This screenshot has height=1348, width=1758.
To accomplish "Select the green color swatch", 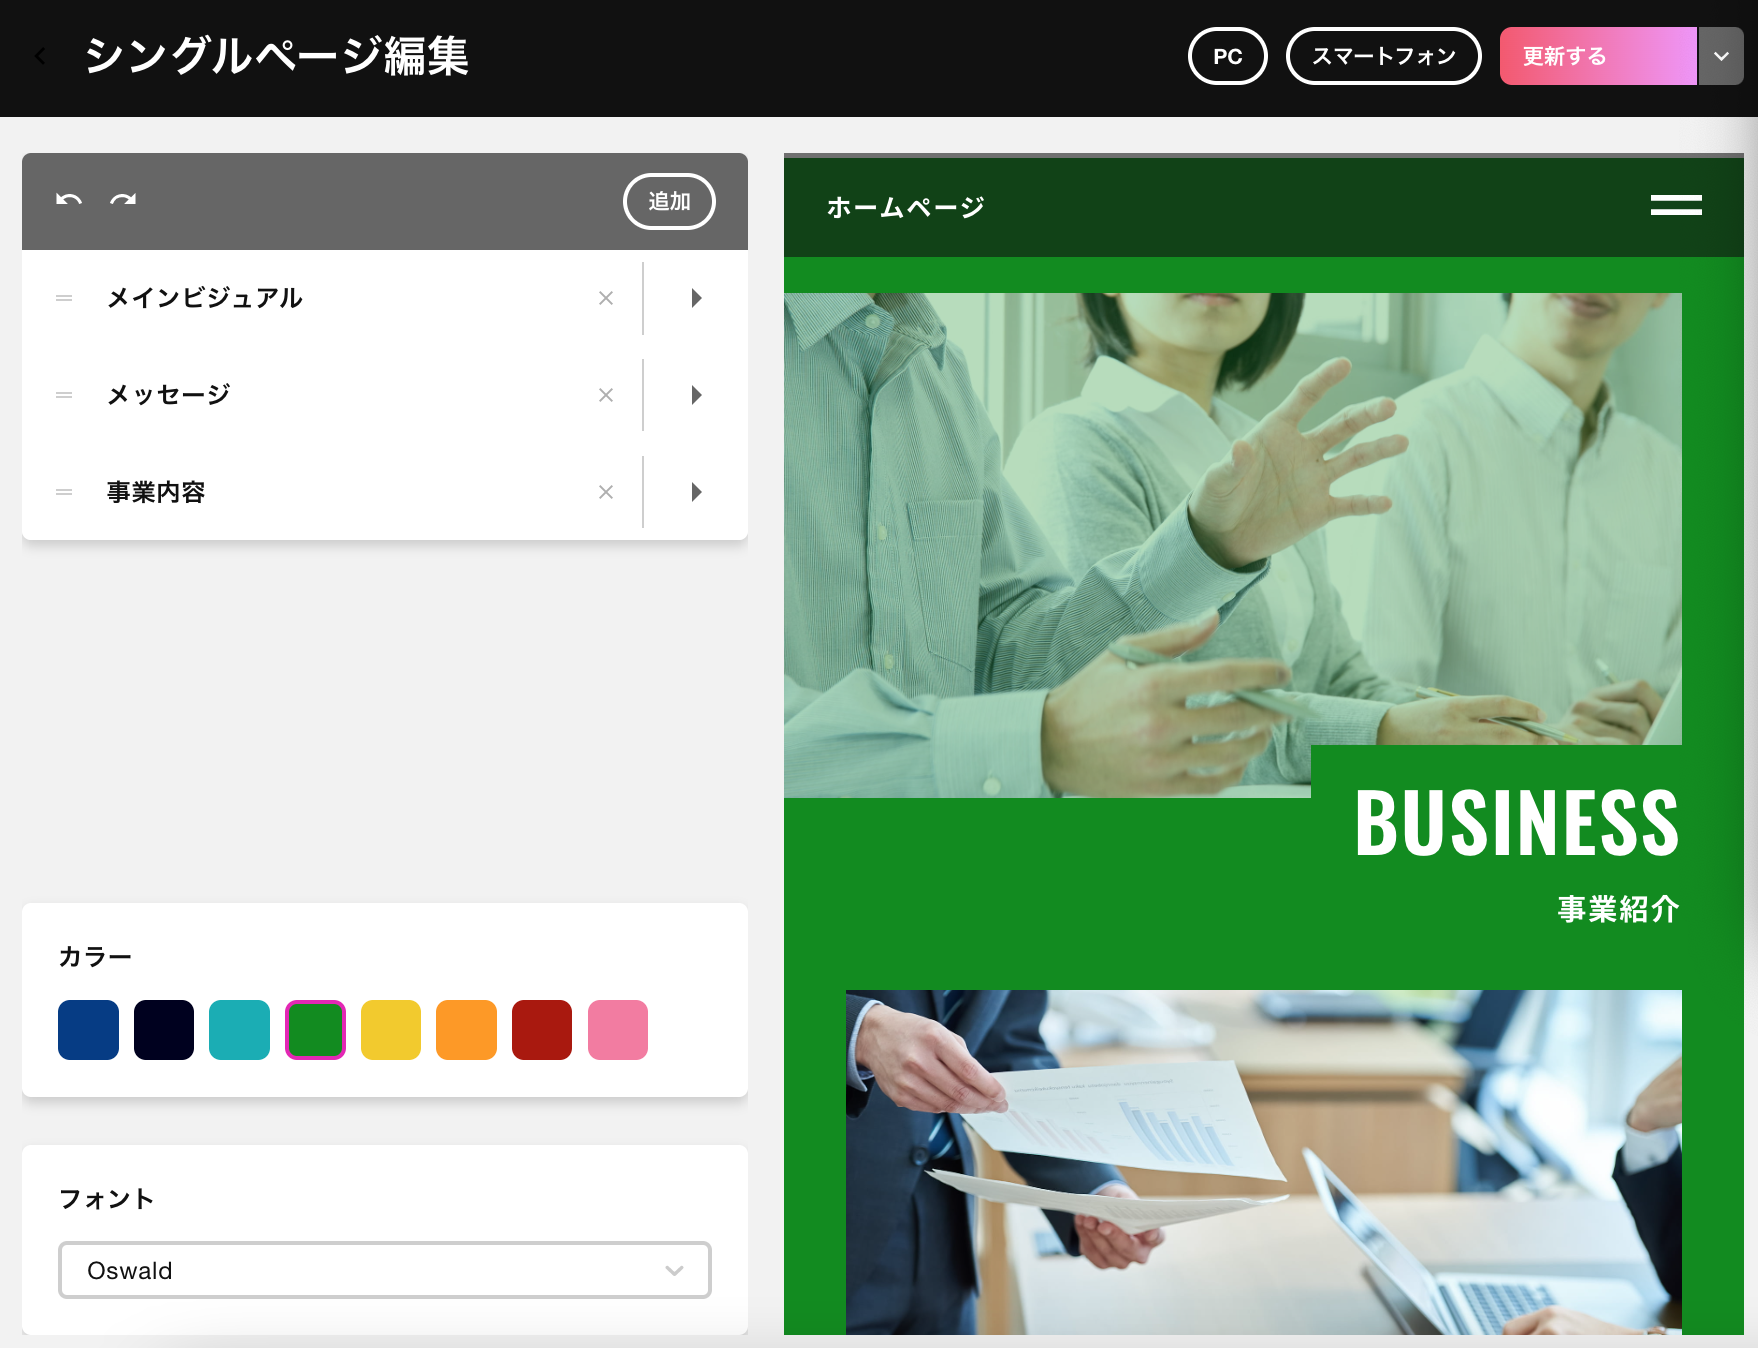I will pyautogui.click(x=315, y=1029).
